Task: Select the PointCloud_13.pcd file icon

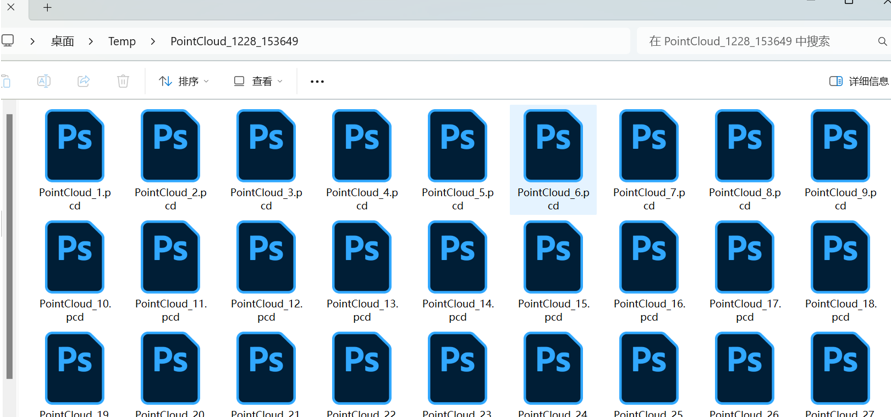Action: tap(362, 257)
